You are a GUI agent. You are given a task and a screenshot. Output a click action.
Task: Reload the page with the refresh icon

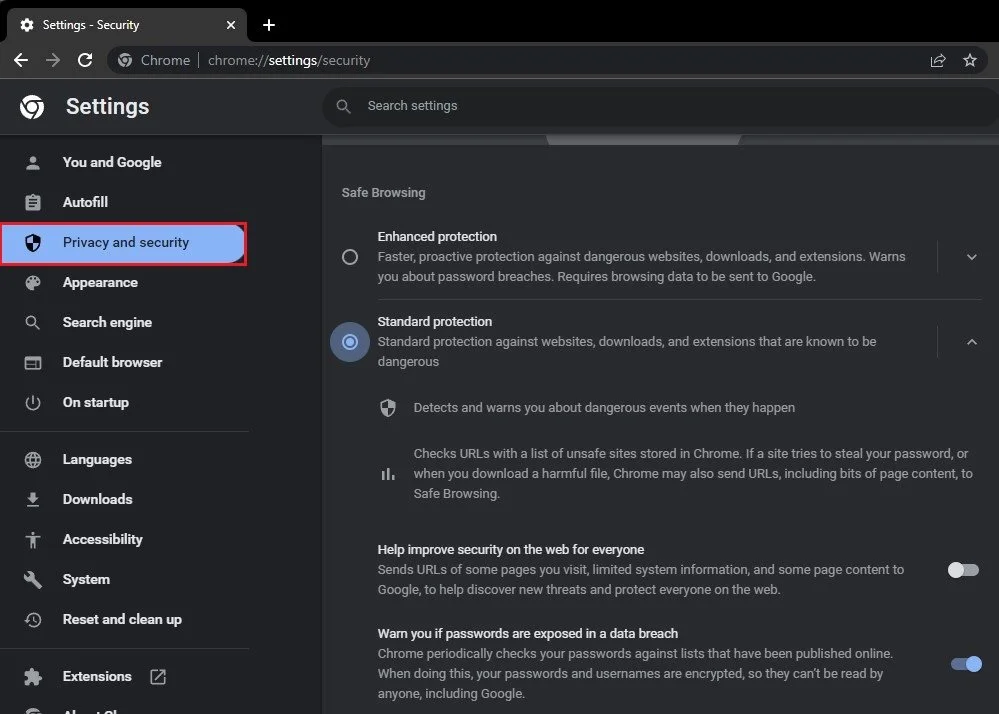[x=85, y=60]
